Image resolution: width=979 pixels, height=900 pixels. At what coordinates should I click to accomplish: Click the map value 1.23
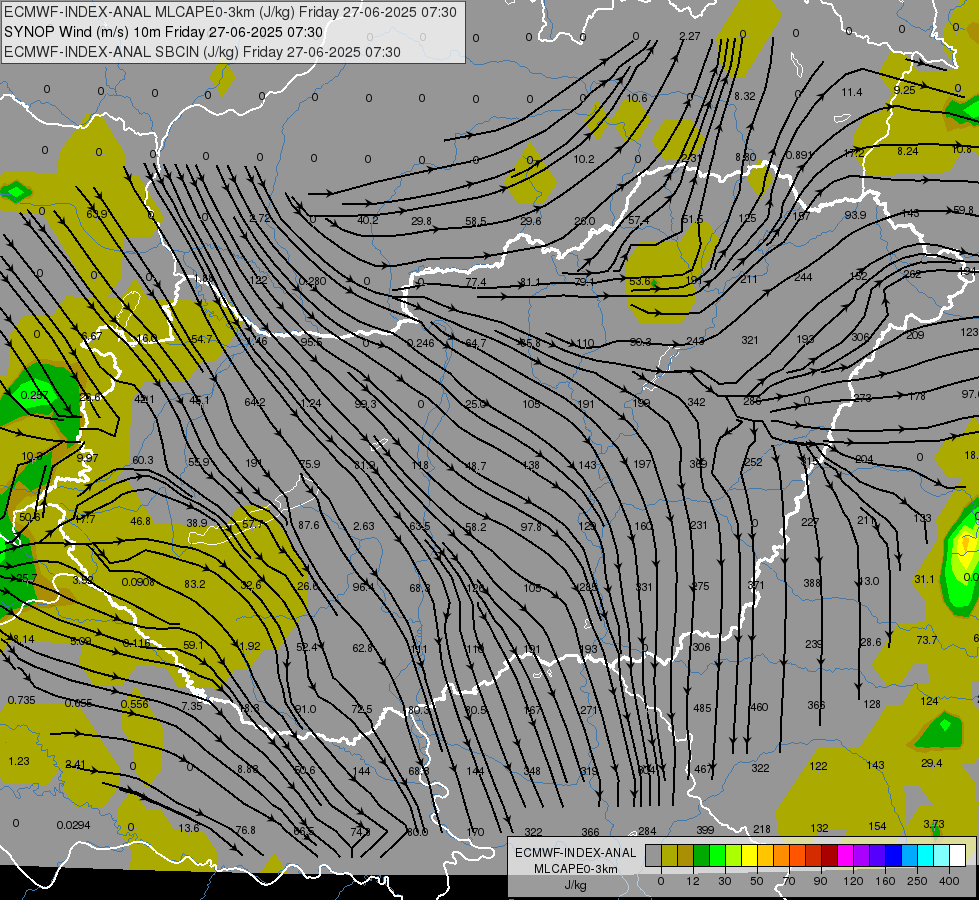(x=19, y=761)
